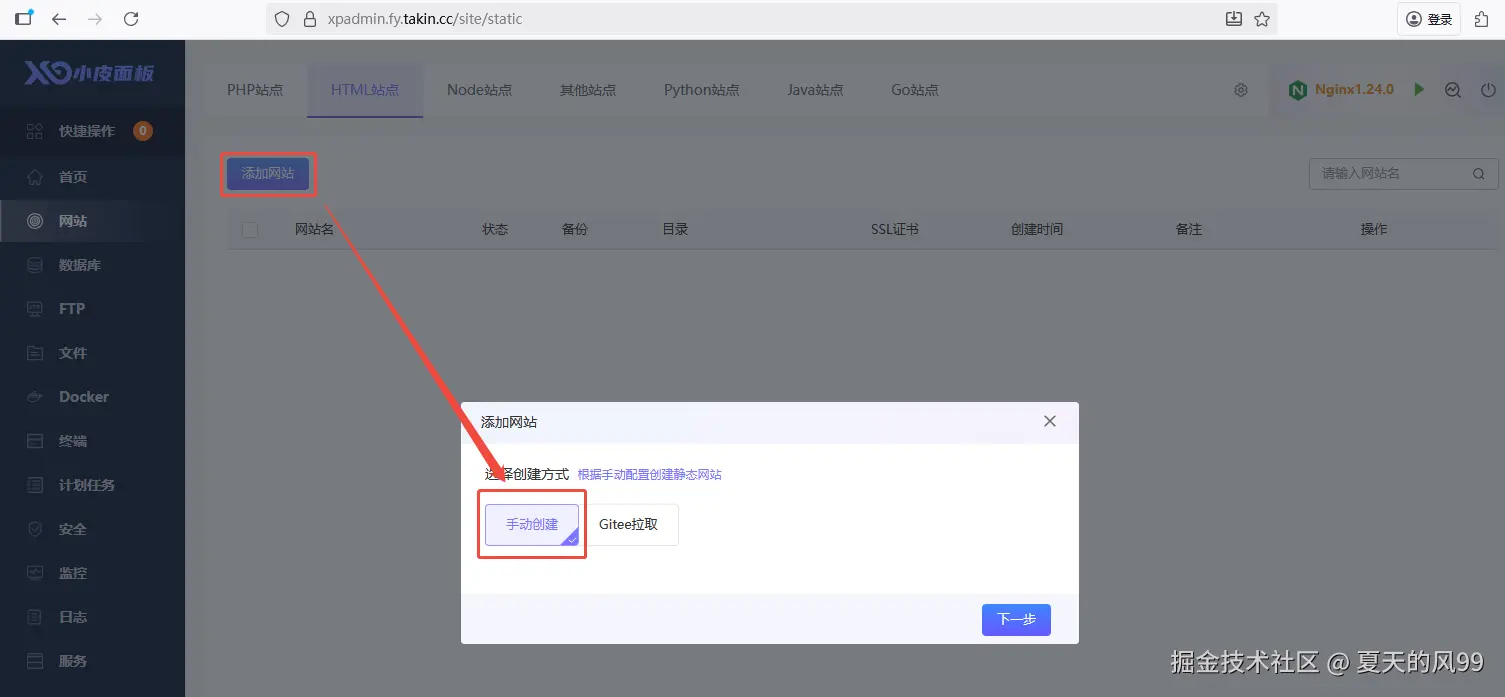Open the monitoring chart icon near Nginx
Viewport: 1505px width, 697px height.
[1453, 90]
